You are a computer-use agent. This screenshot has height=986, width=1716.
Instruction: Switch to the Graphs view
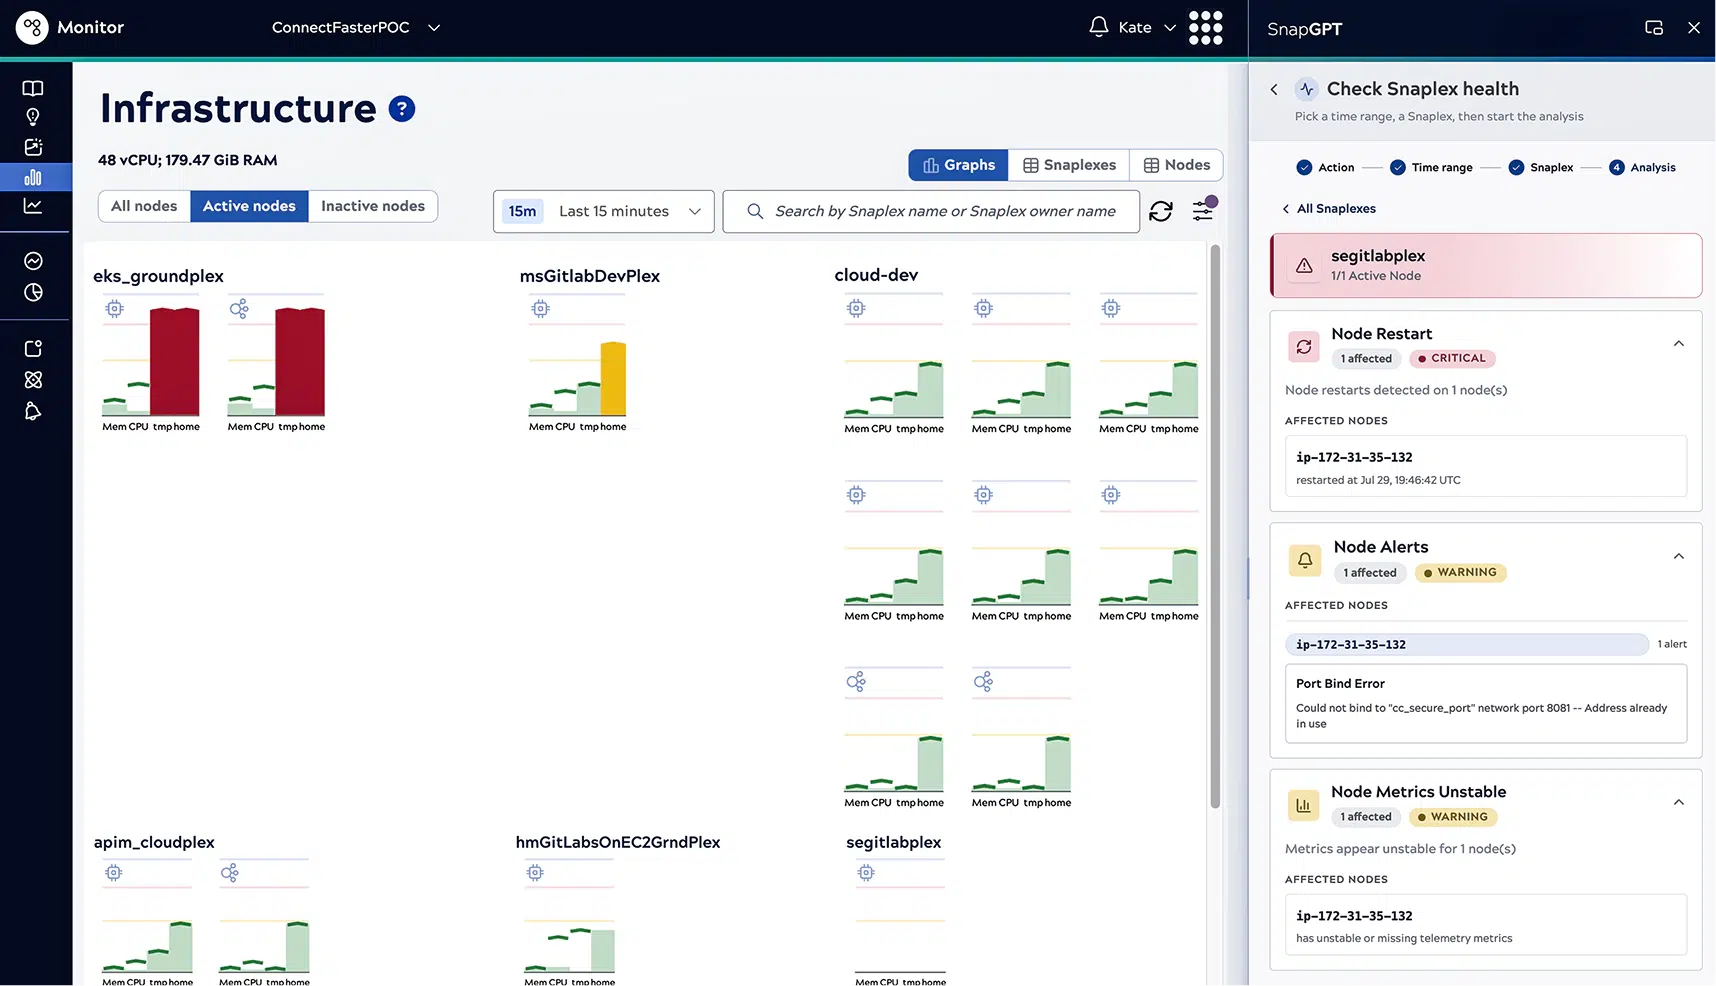[x=959, y=165]
